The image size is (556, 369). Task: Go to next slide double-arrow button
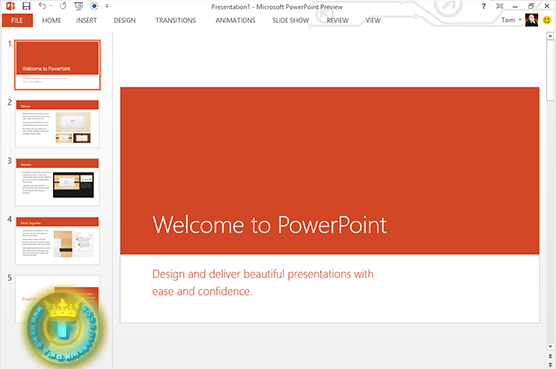click(x=550, y=364)
